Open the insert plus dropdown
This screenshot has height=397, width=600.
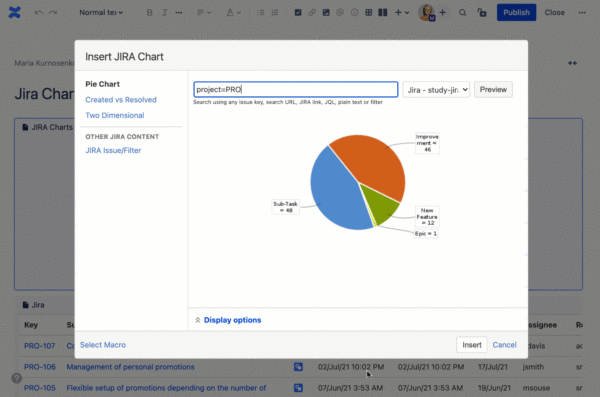[x=402, y=13]
